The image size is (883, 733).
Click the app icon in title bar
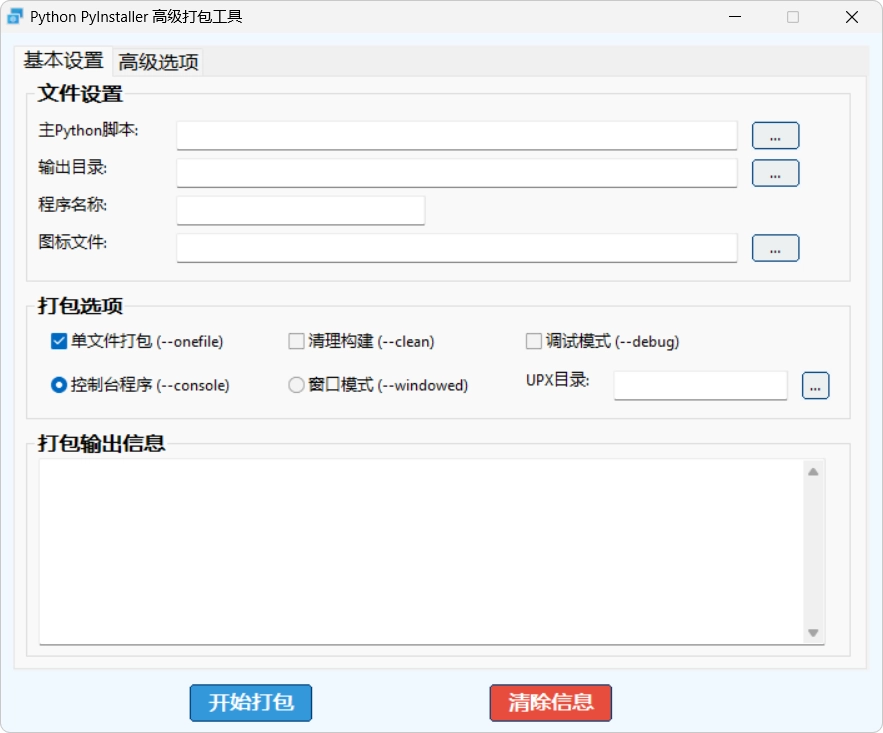pyautogui.click(x=15, y=17)
